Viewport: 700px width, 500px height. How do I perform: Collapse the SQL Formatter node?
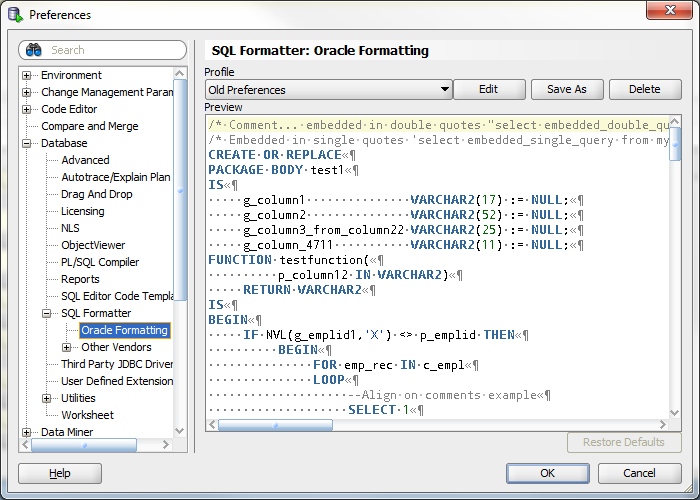46,313
